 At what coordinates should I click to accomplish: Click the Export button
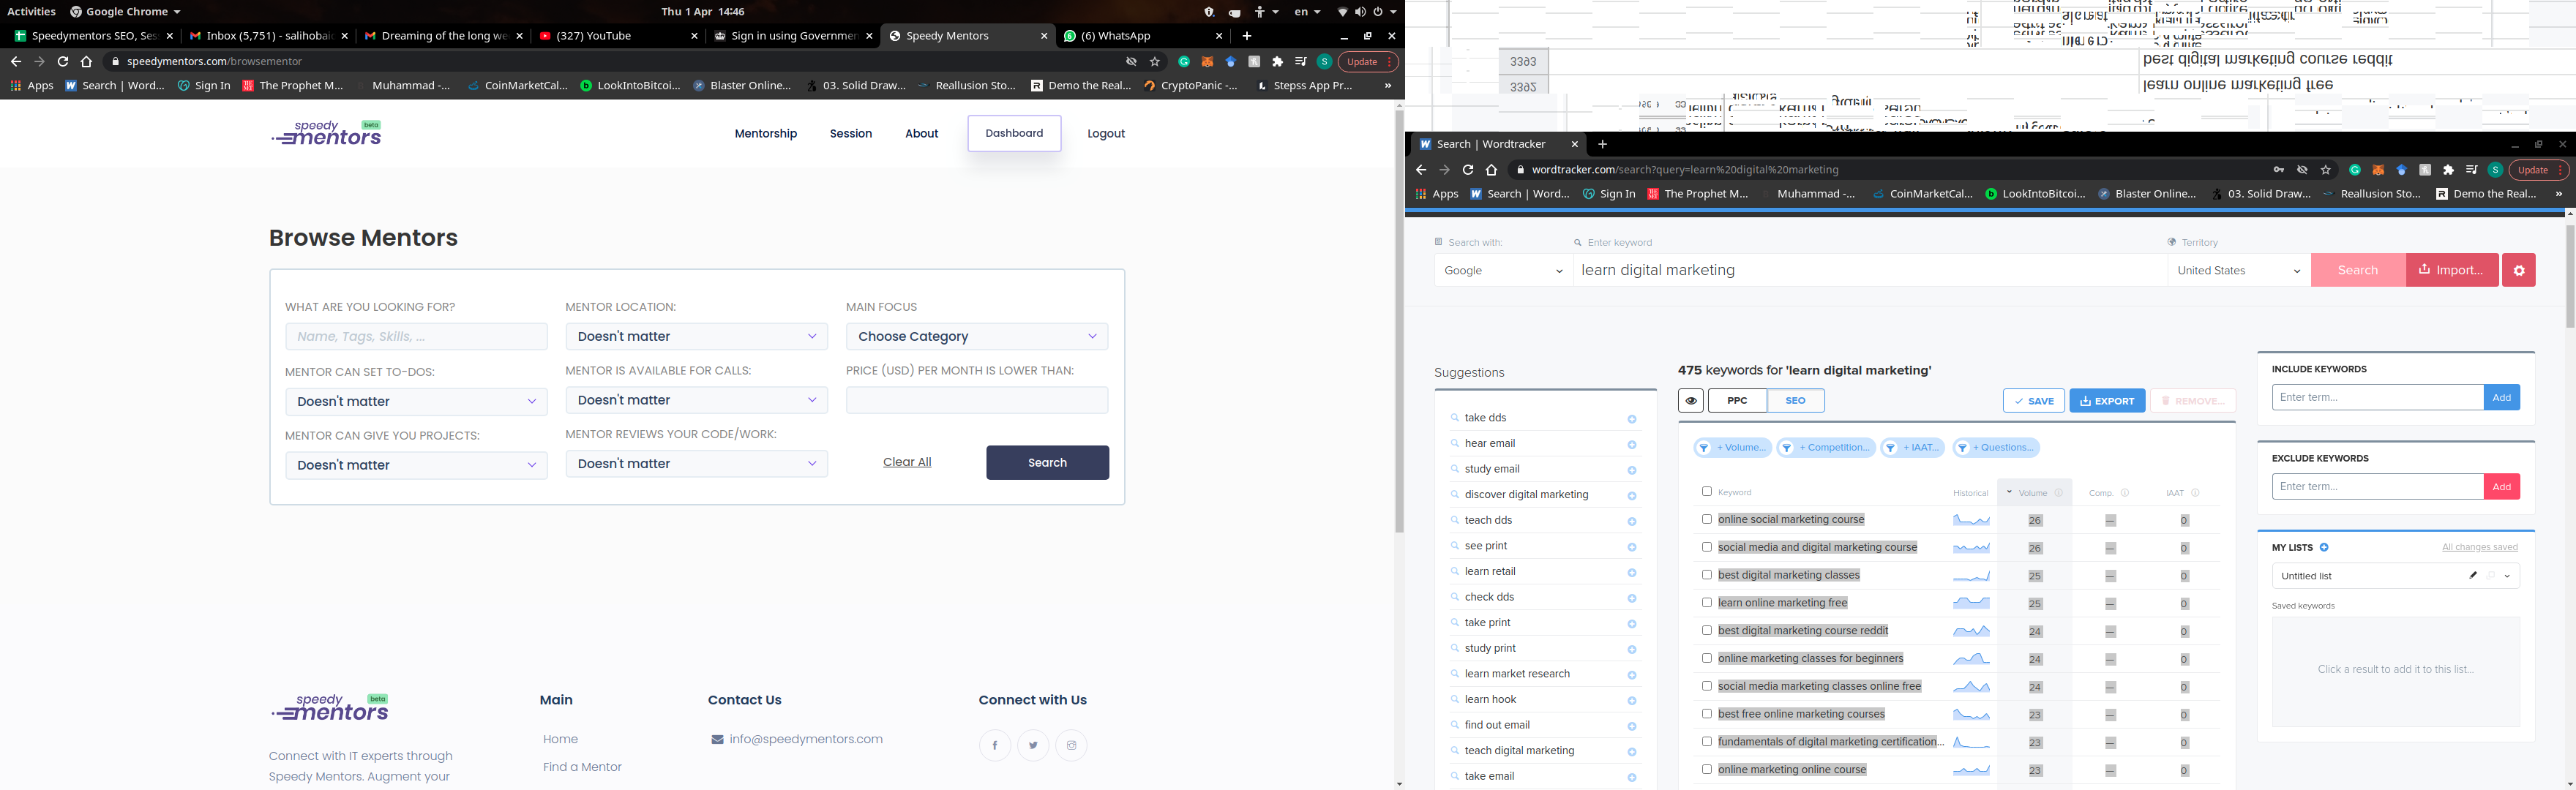pos(2107,401)
